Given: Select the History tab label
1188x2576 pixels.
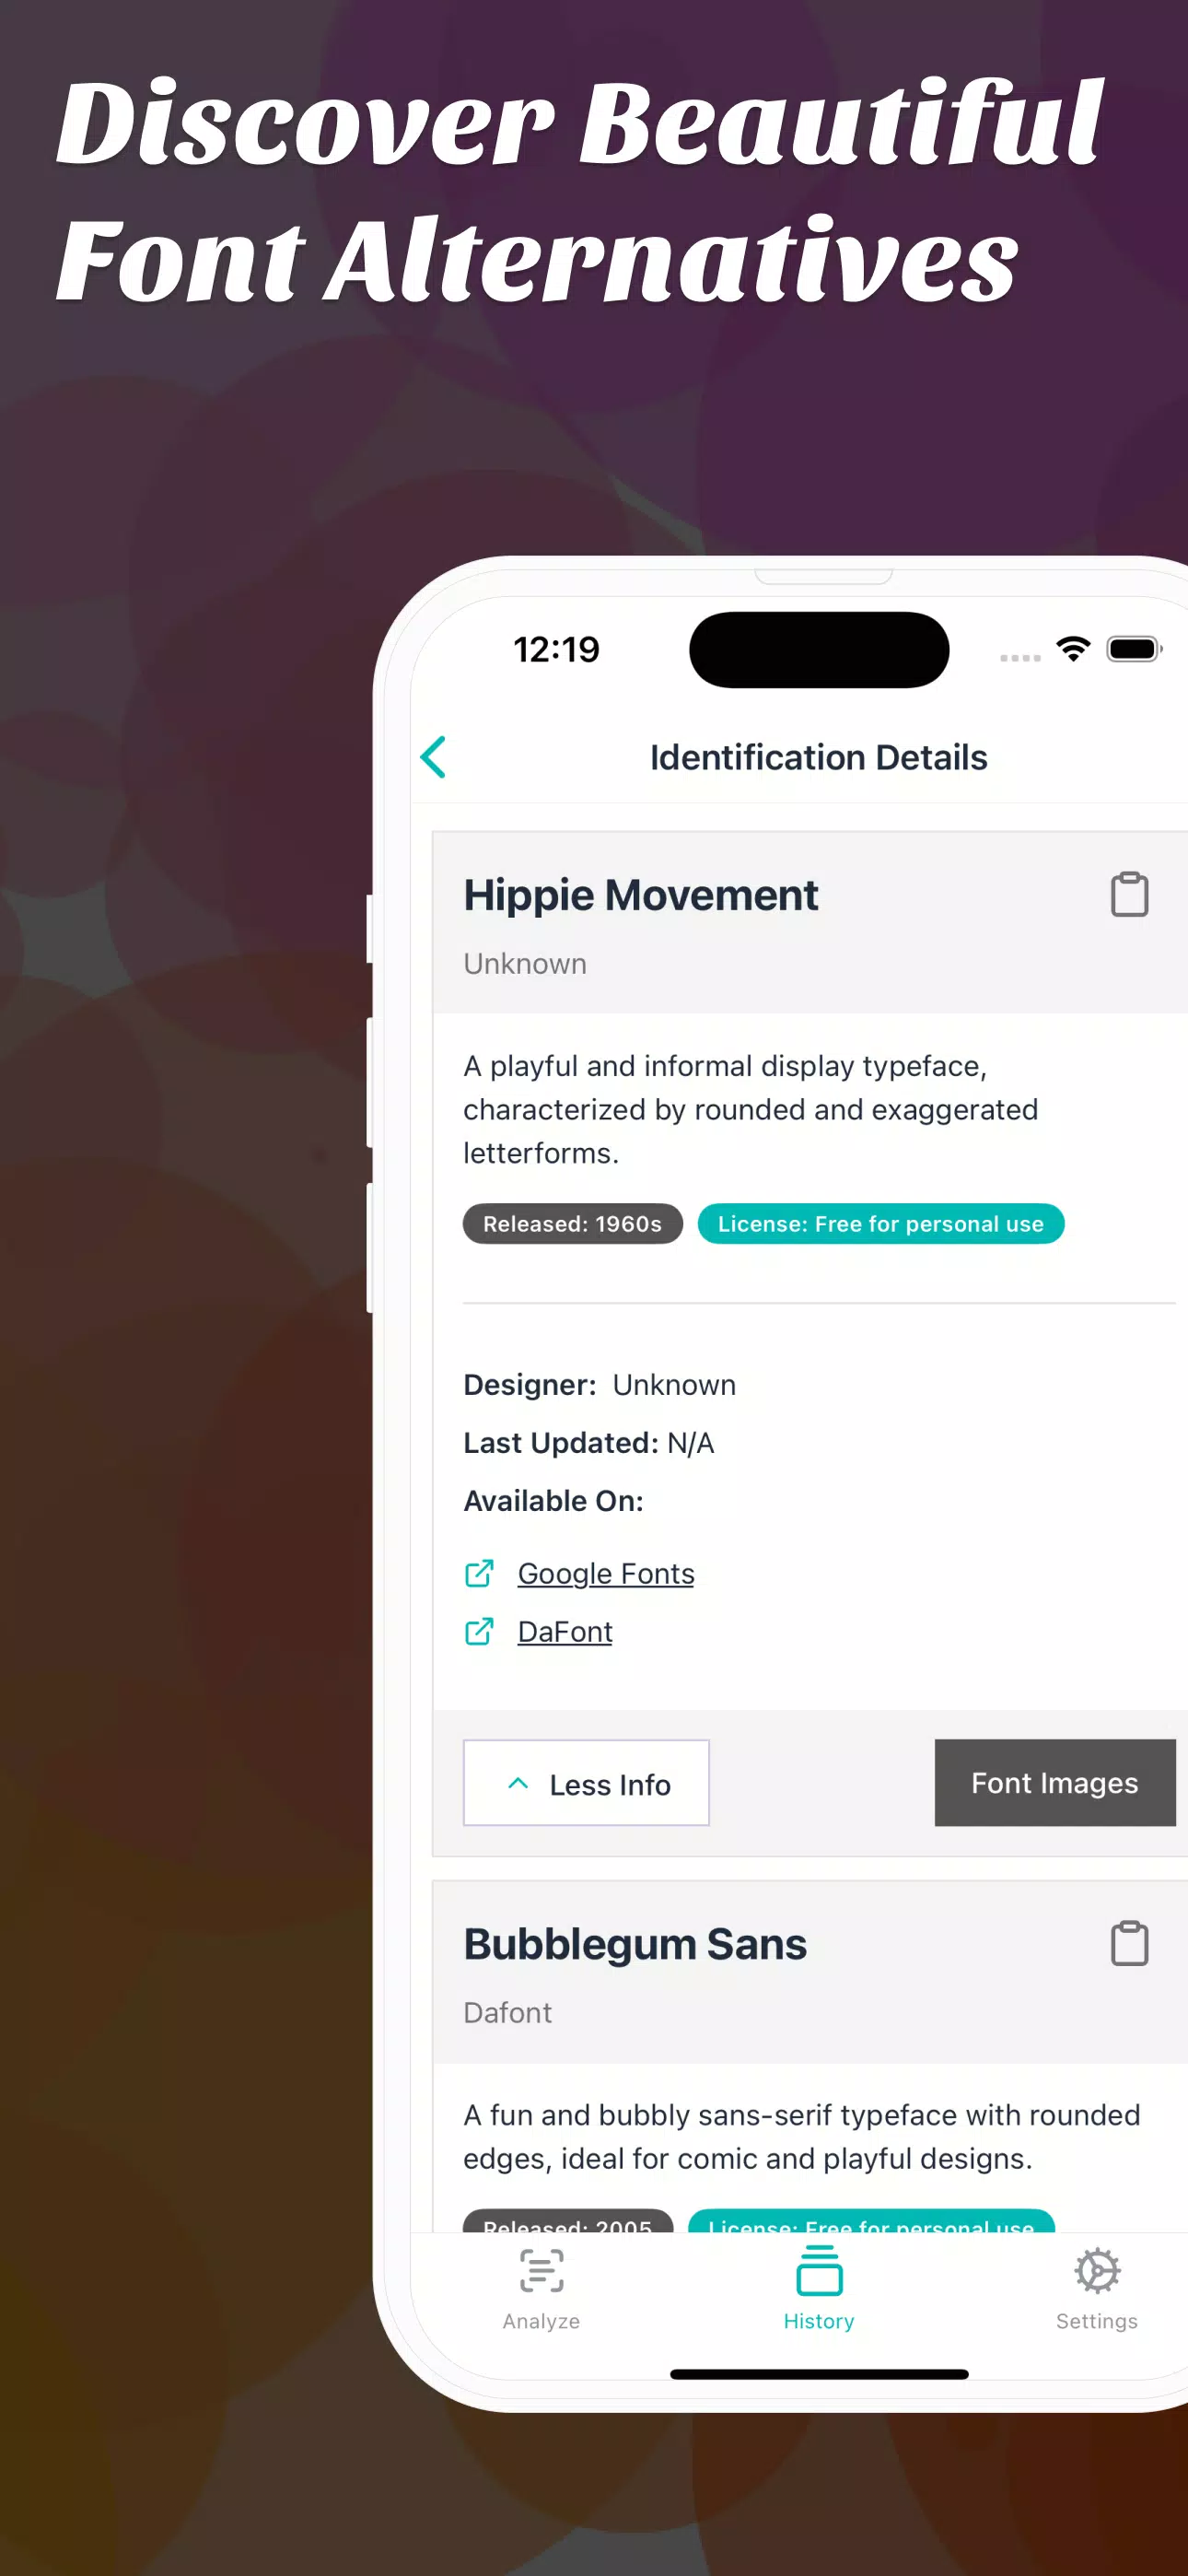Looking at the screenshot, I should coord(819,2321).
